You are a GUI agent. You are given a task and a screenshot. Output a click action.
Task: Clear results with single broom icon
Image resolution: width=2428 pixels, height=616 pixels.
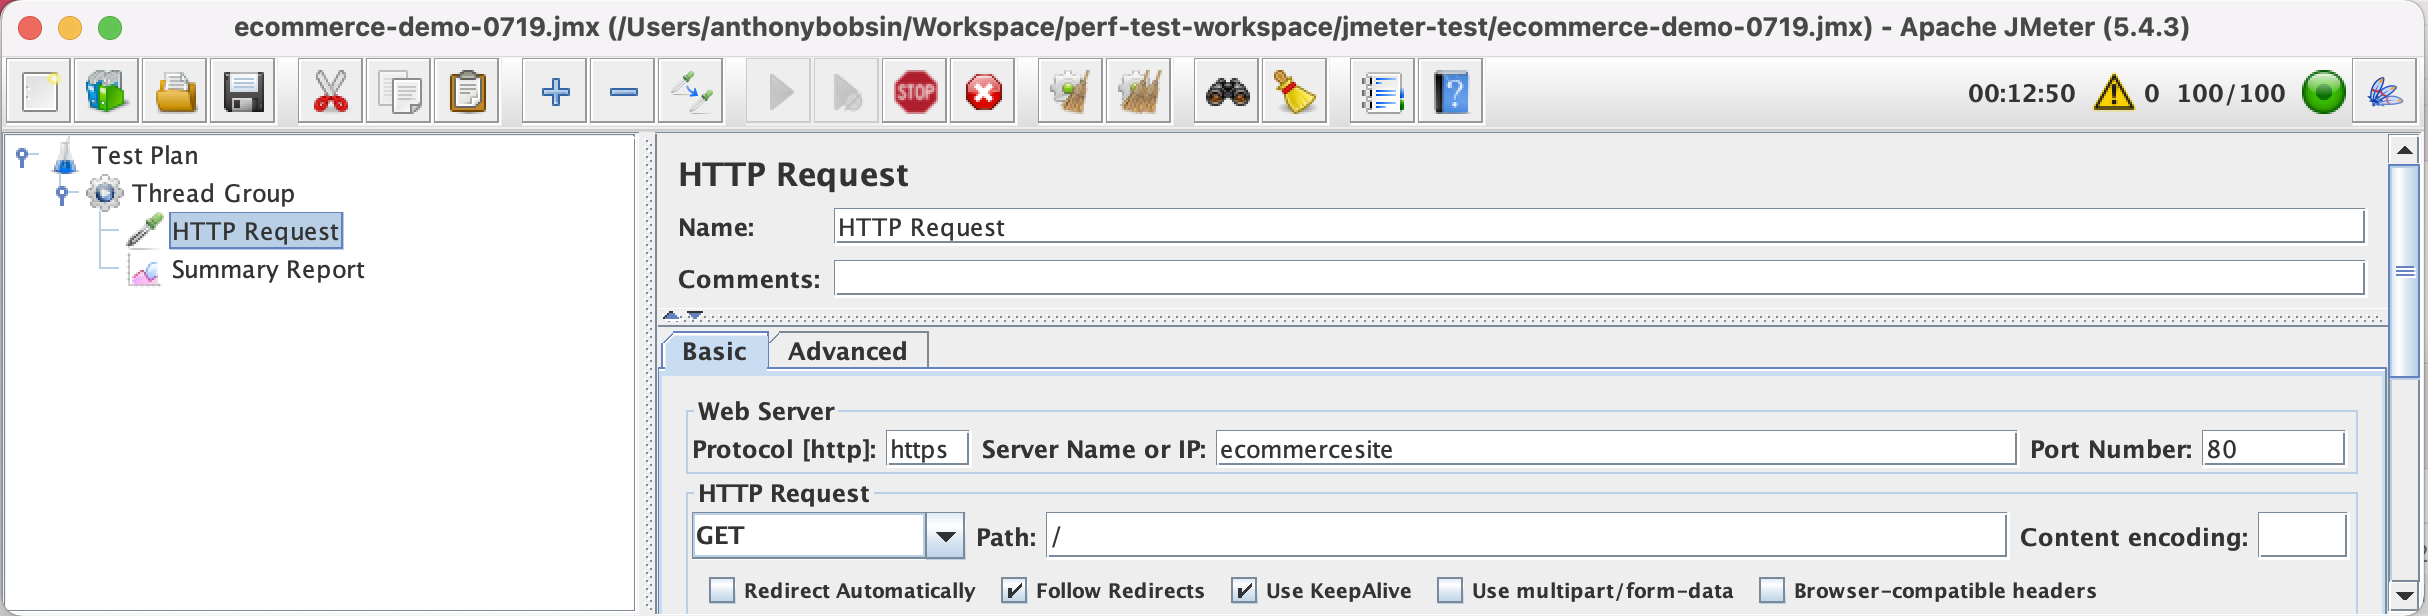(1071, 92)
